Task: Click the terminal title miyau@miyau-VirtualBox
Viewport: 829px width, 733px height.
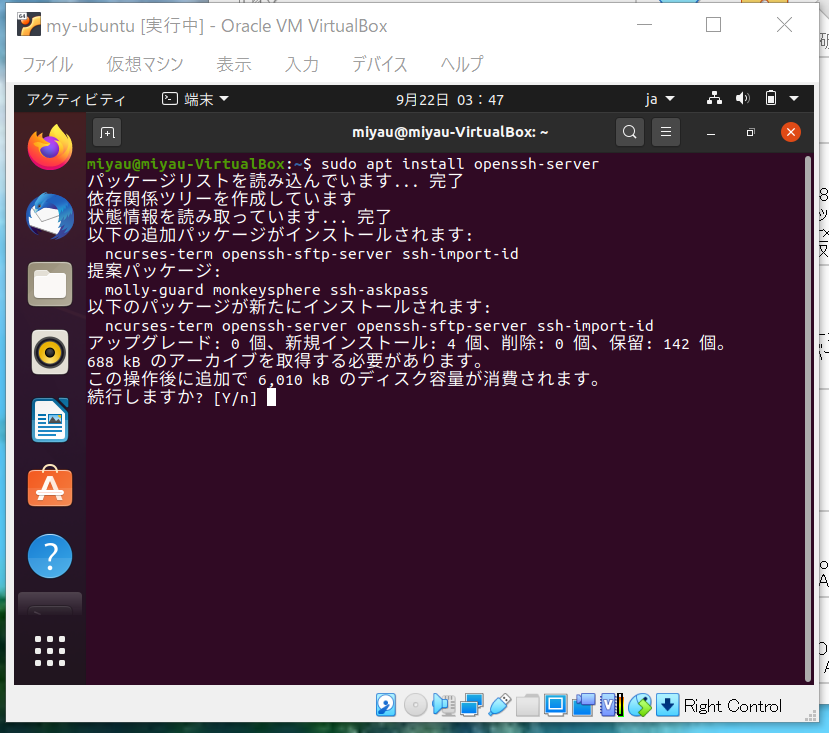Action: 450,132
